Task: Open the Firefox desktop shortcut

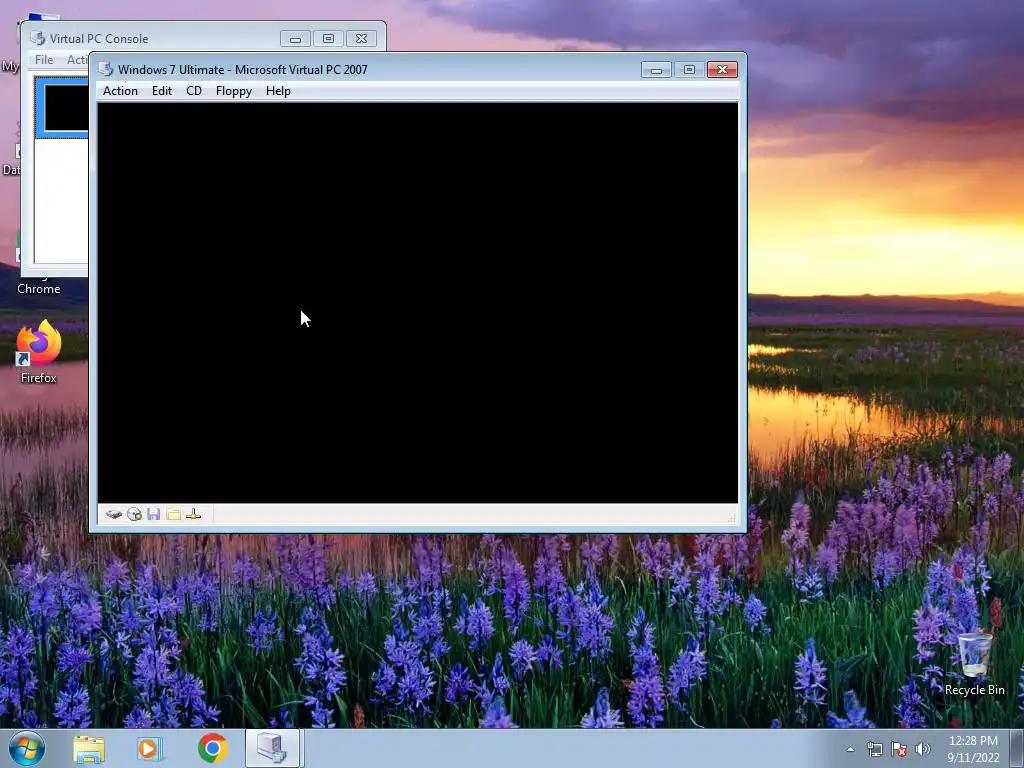Action: coord(39,351)
